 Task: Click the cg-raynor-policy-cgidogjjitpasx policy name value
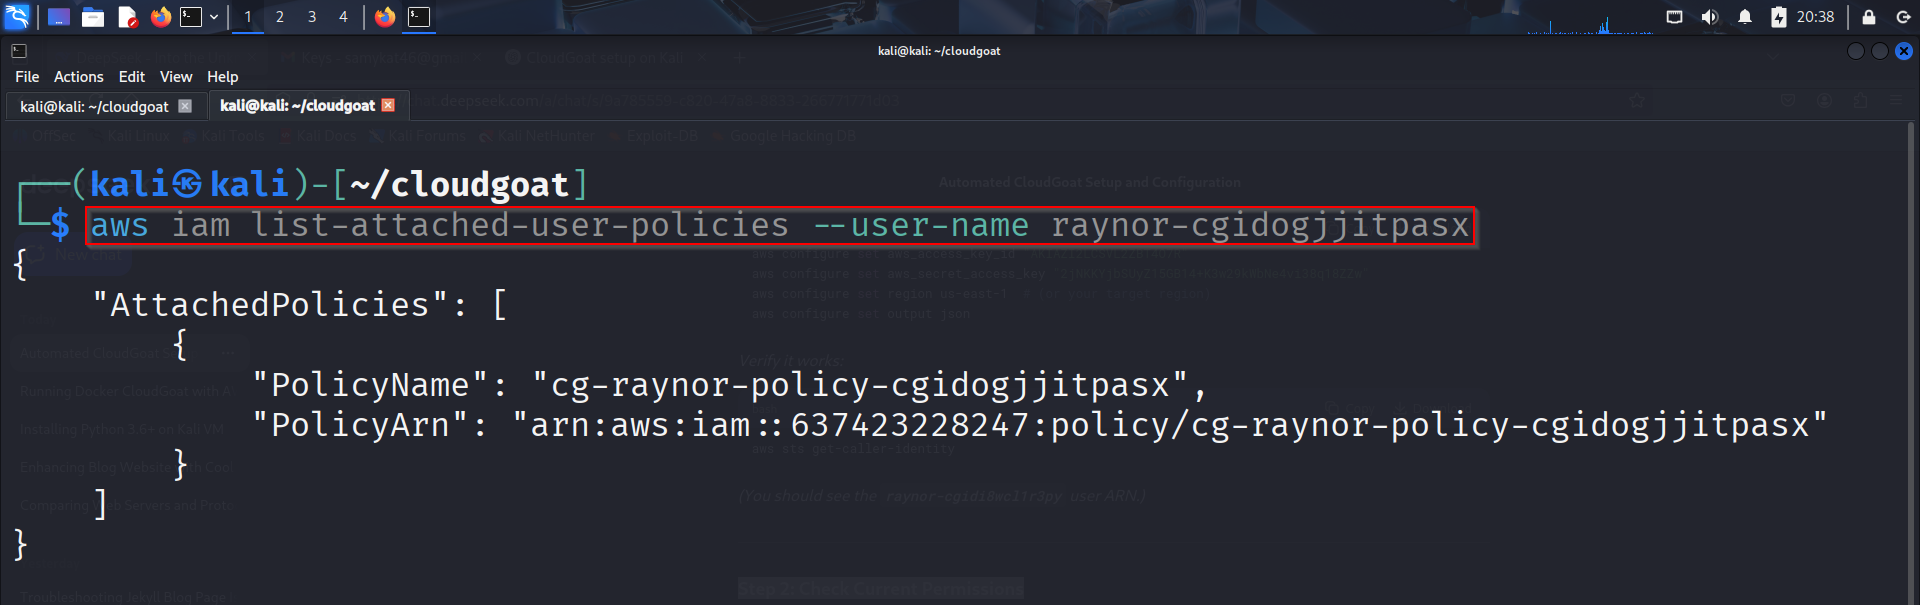[860, 385]
